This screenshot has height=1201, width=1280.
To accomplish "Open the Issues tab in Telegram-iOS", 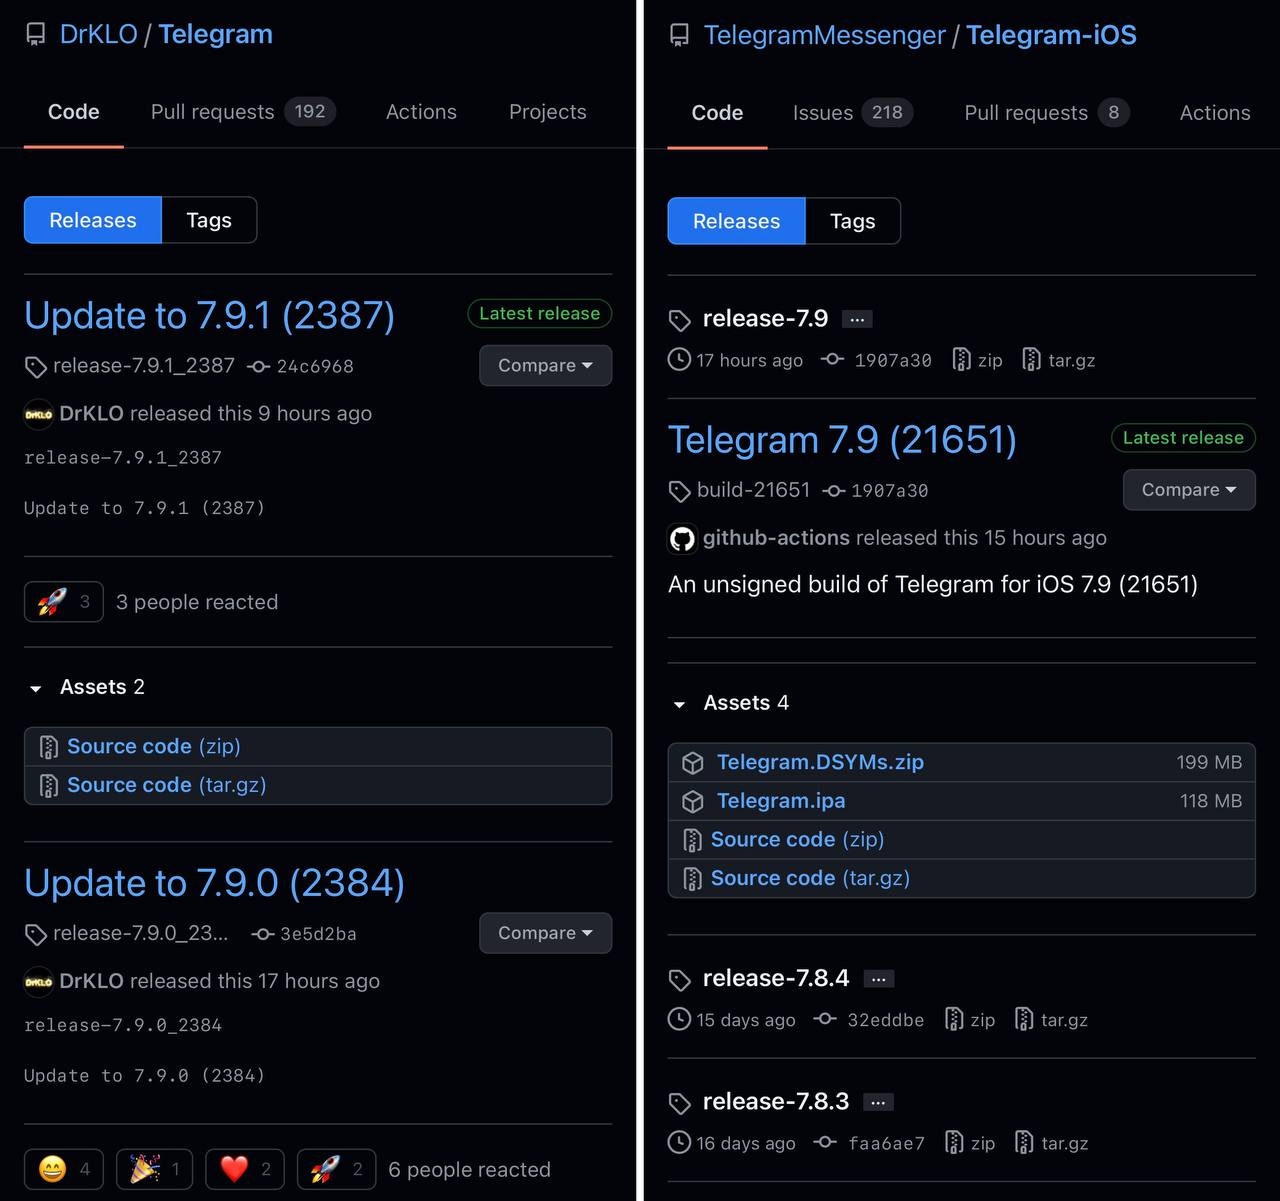I will pos(852,113).
